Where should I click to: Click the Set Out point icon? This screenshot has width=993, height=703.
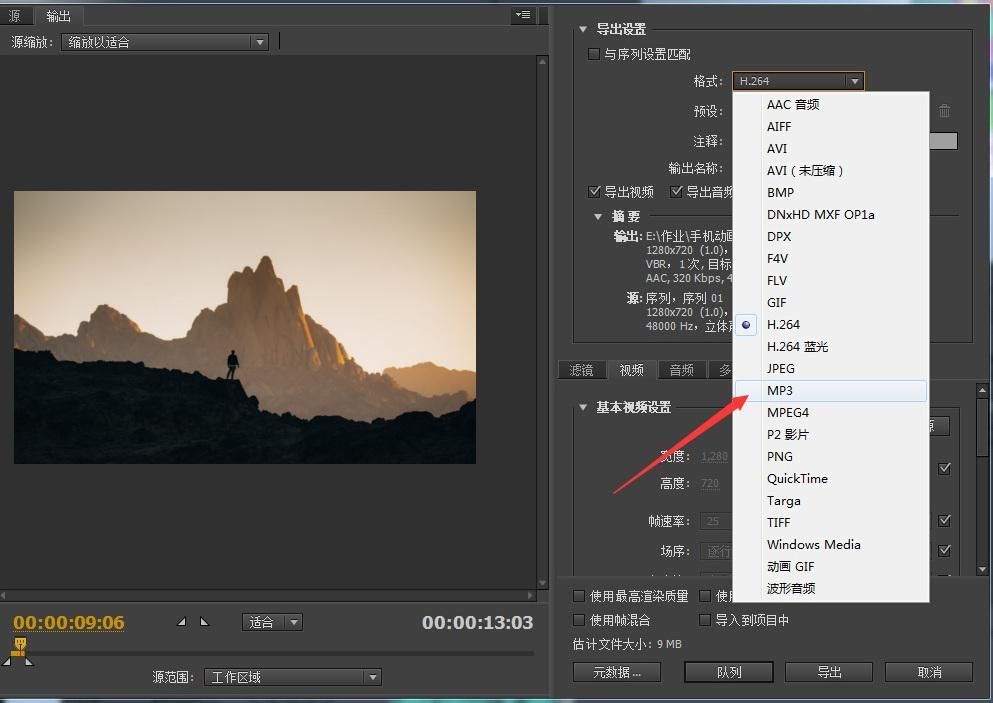point(204,621)
